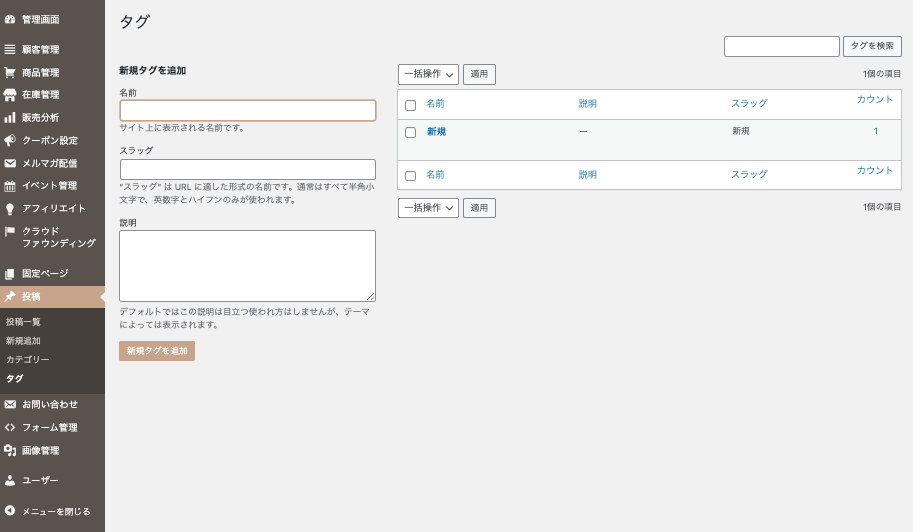Screen dimensions: 913x532
Task: Collapse sidebar with the メニューを閉じる icon
Action: pos(10,511)
